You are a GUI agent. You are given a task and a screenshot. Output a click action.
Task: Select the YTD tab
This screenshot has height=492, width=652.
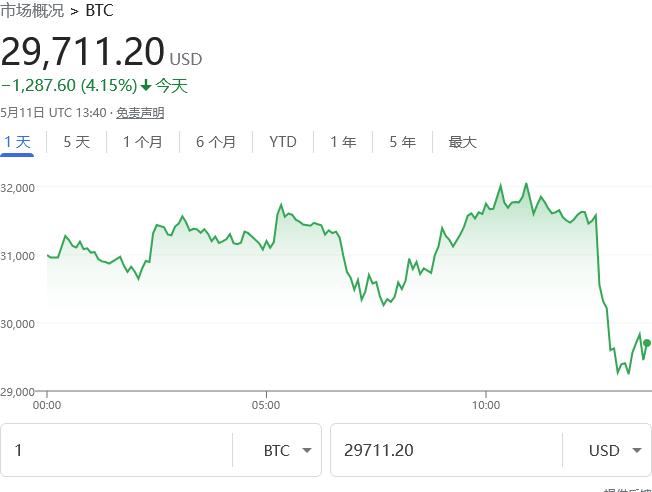283,142
